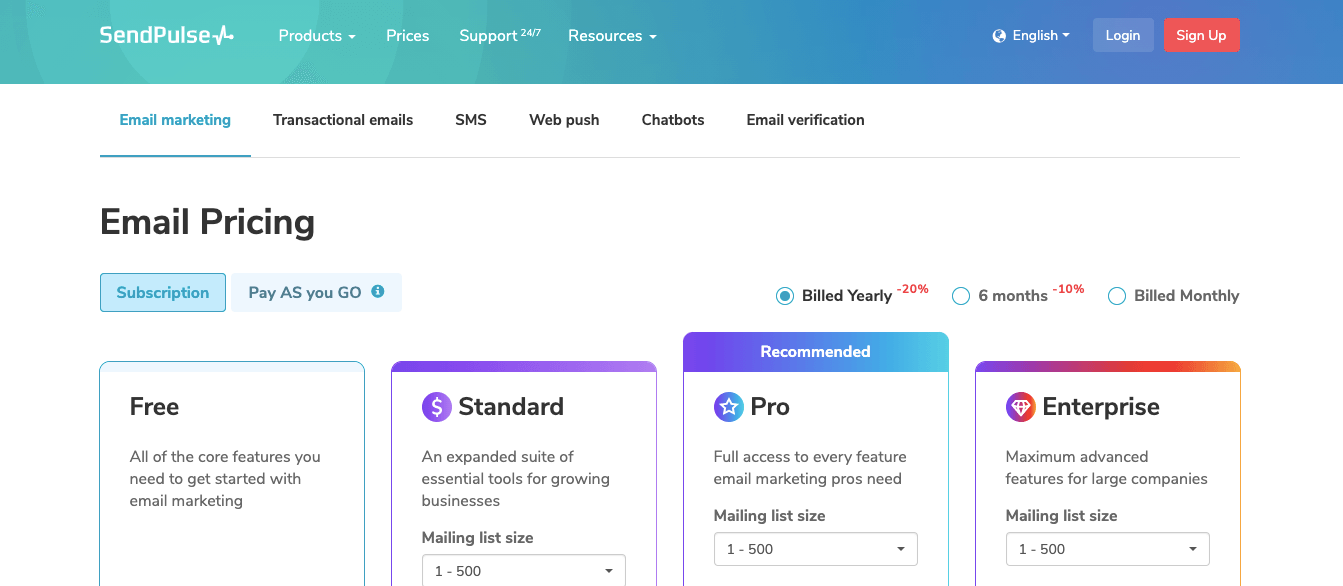Image resolution: width=1343 pixels, height=586 pixels.
Task: Click info icon beside Pay AS you GO
Action: (x=378, y=292)
